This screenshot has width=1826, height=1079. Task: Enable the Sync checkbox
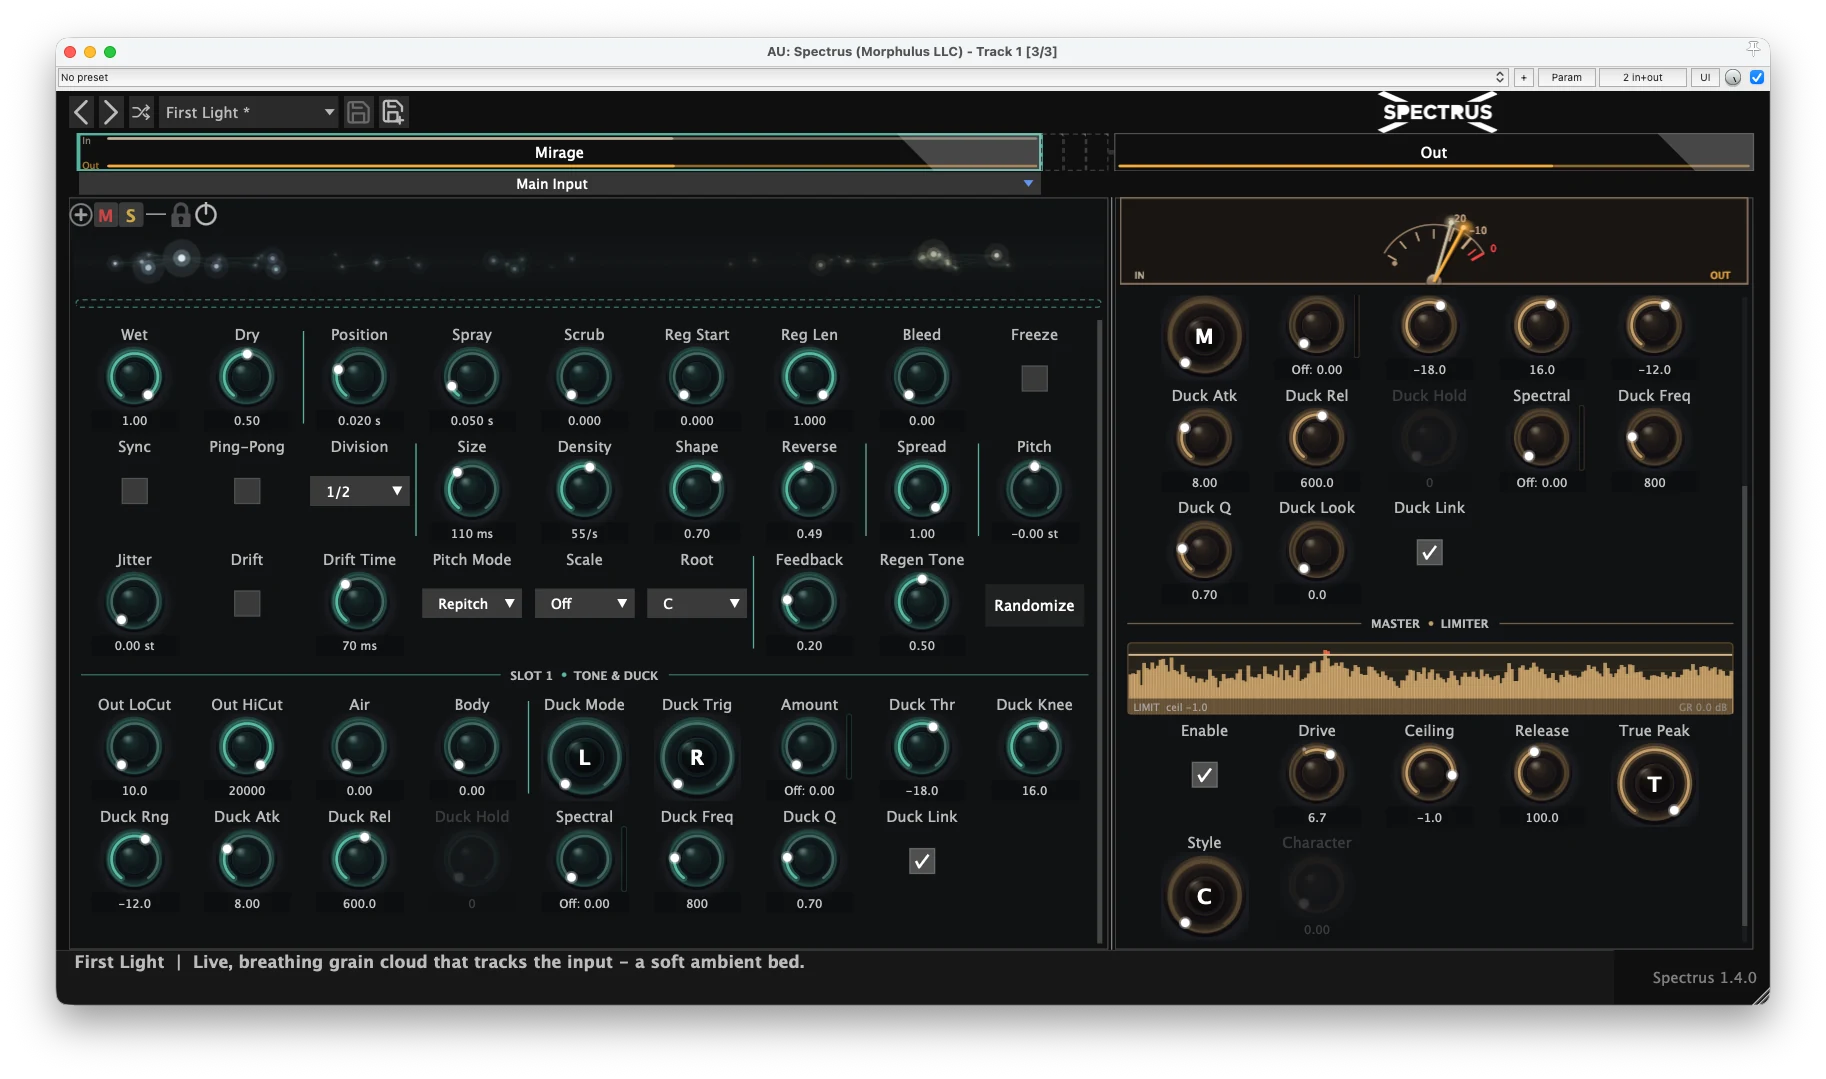pos(134,491)
